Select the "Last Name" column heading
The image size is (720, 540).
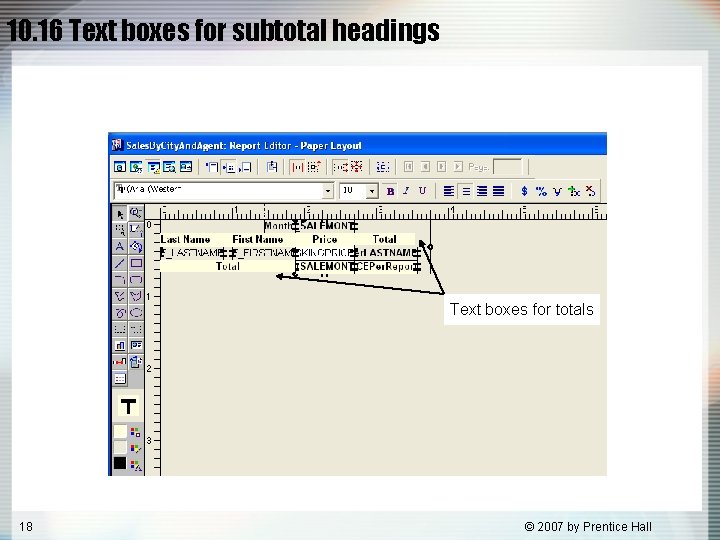pos(186,239)
